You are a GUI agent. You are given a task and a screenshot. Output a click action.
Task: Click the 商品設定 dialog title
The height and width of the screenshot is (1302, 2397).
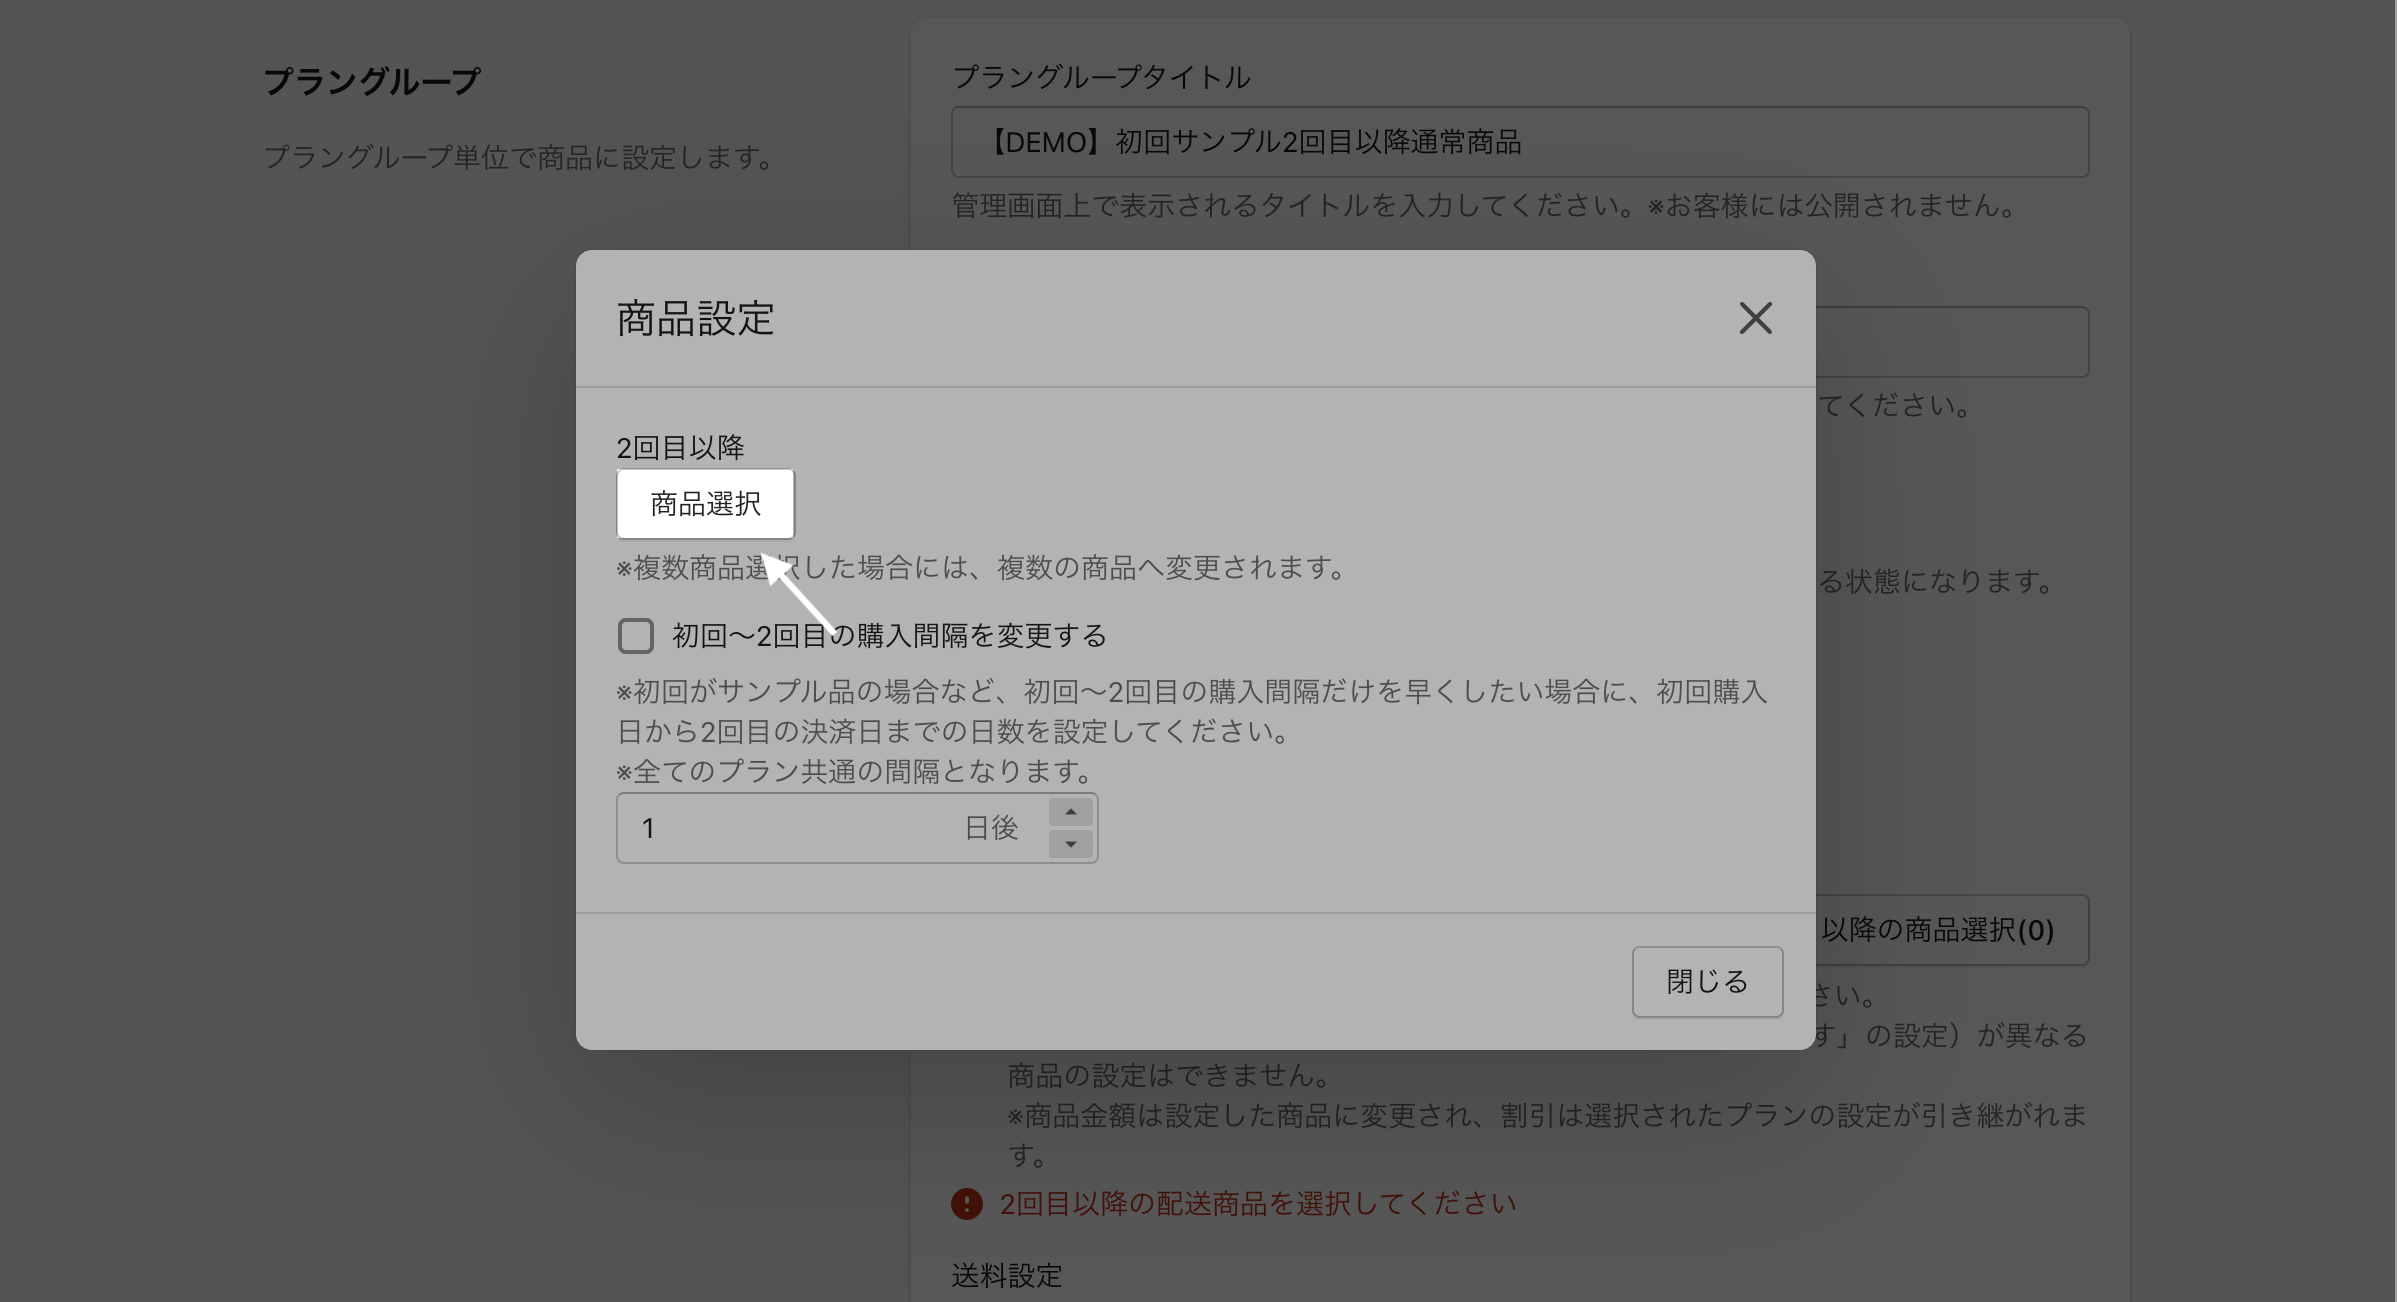pyautogui.click(x=695, y=319)
